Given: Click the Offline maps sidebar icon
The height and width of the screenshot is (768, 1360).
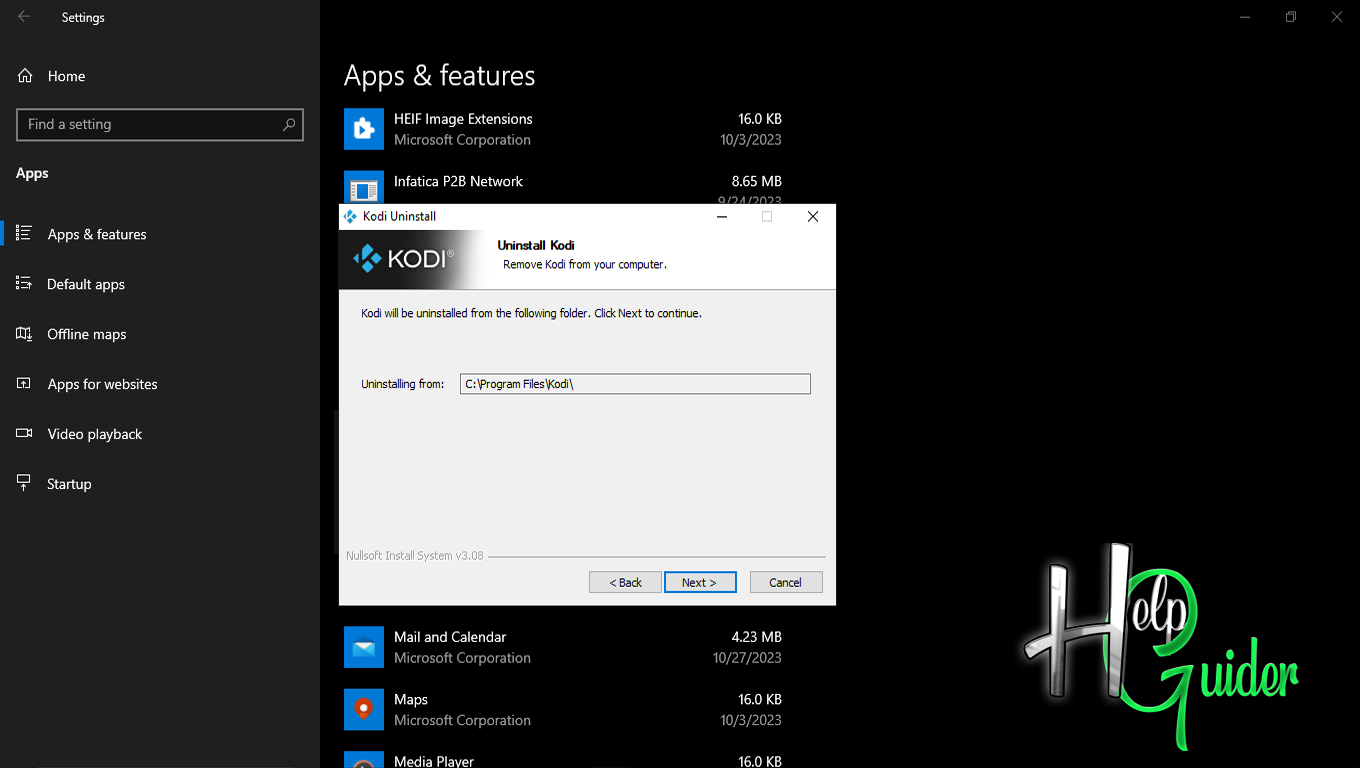Looking at the screenshot, I should 24,333.
